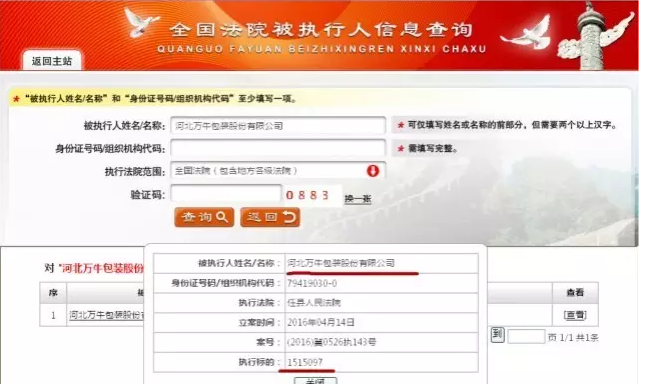Image resolution: width=657 pixels, height=384 pixels.
Task: Click the orange 查询 search button
Action: [204, 217]
